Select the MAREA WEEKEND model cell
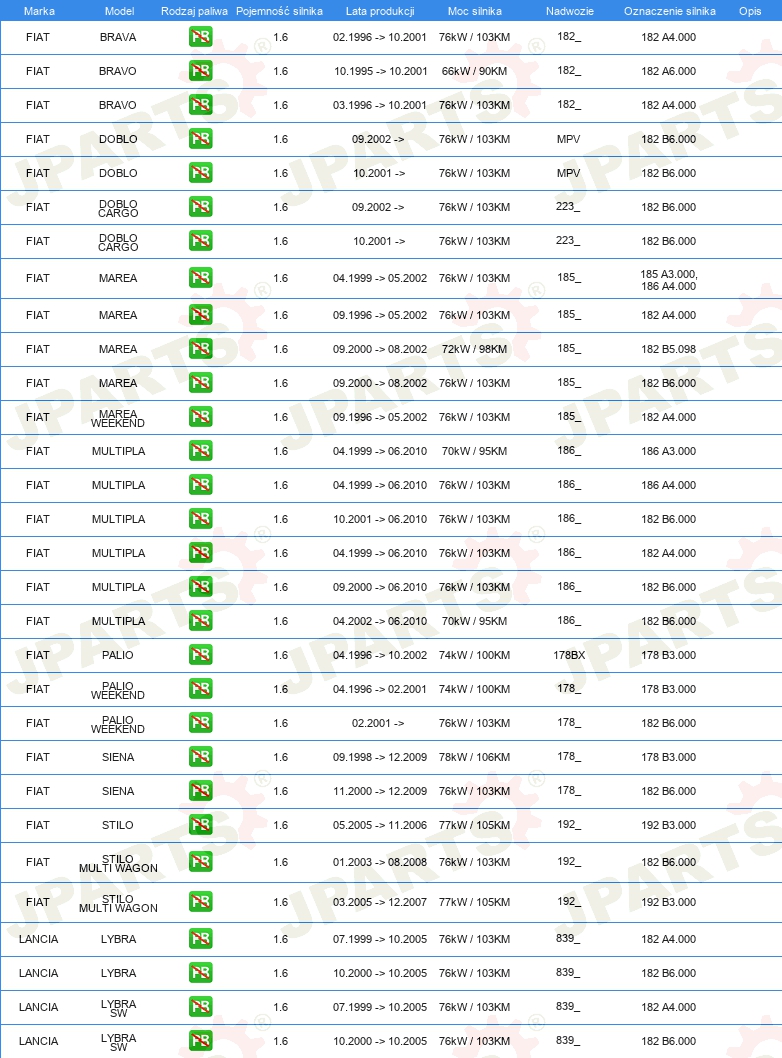Image resolution: width=782 pixels, height=1058 pixels. point(118,418)
